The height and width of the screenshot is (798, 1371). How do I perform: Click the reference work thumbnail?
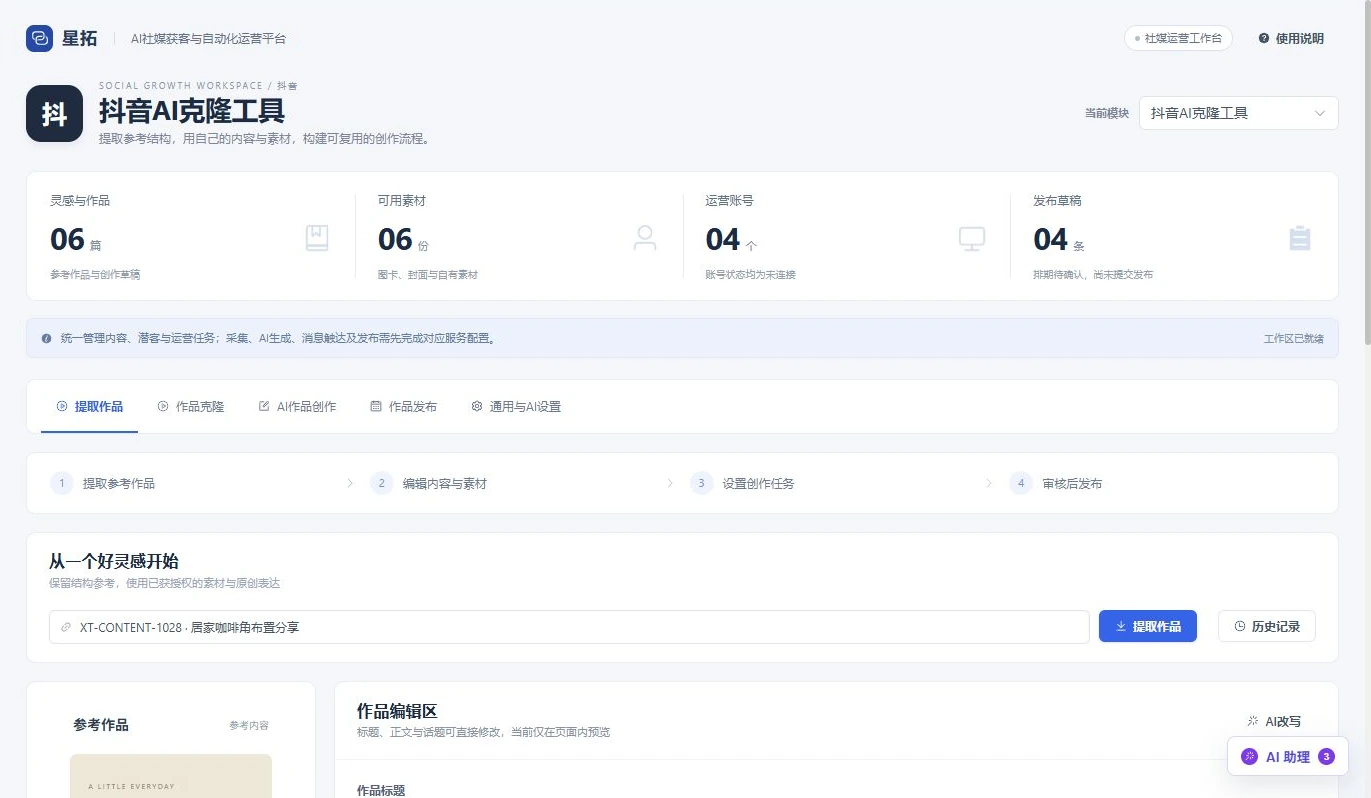click(x=171, y=776)
